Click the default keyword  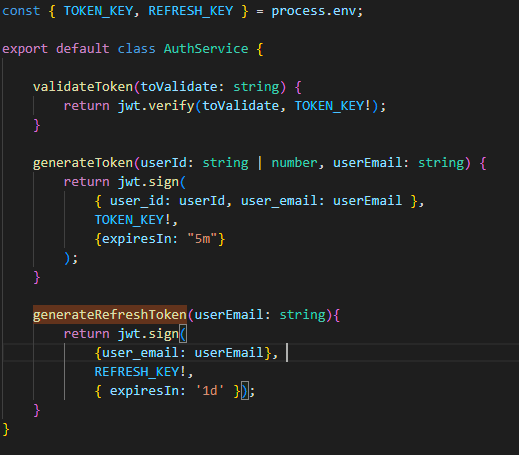(83, 49)
